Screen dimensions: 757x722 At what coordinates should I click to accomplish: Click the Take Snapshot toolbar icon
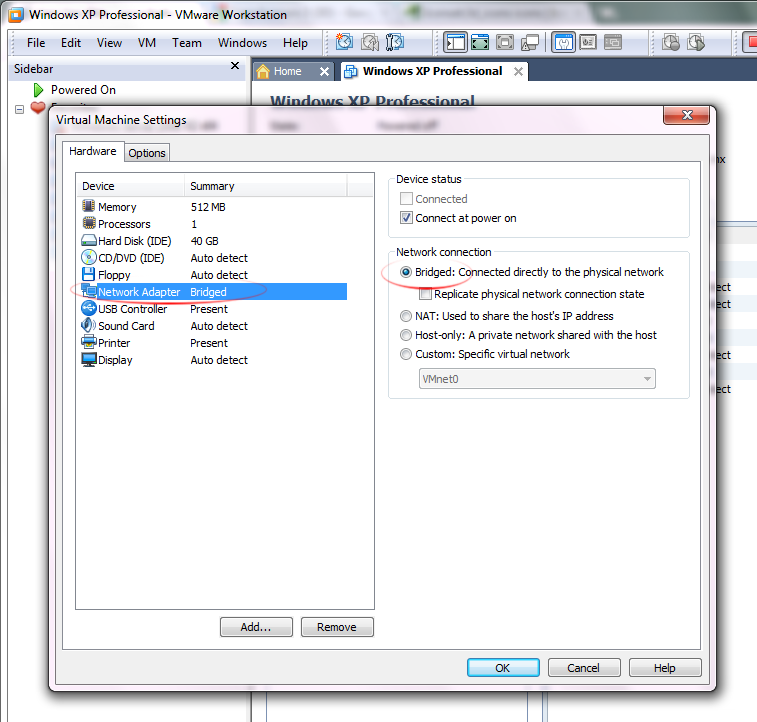344,42
